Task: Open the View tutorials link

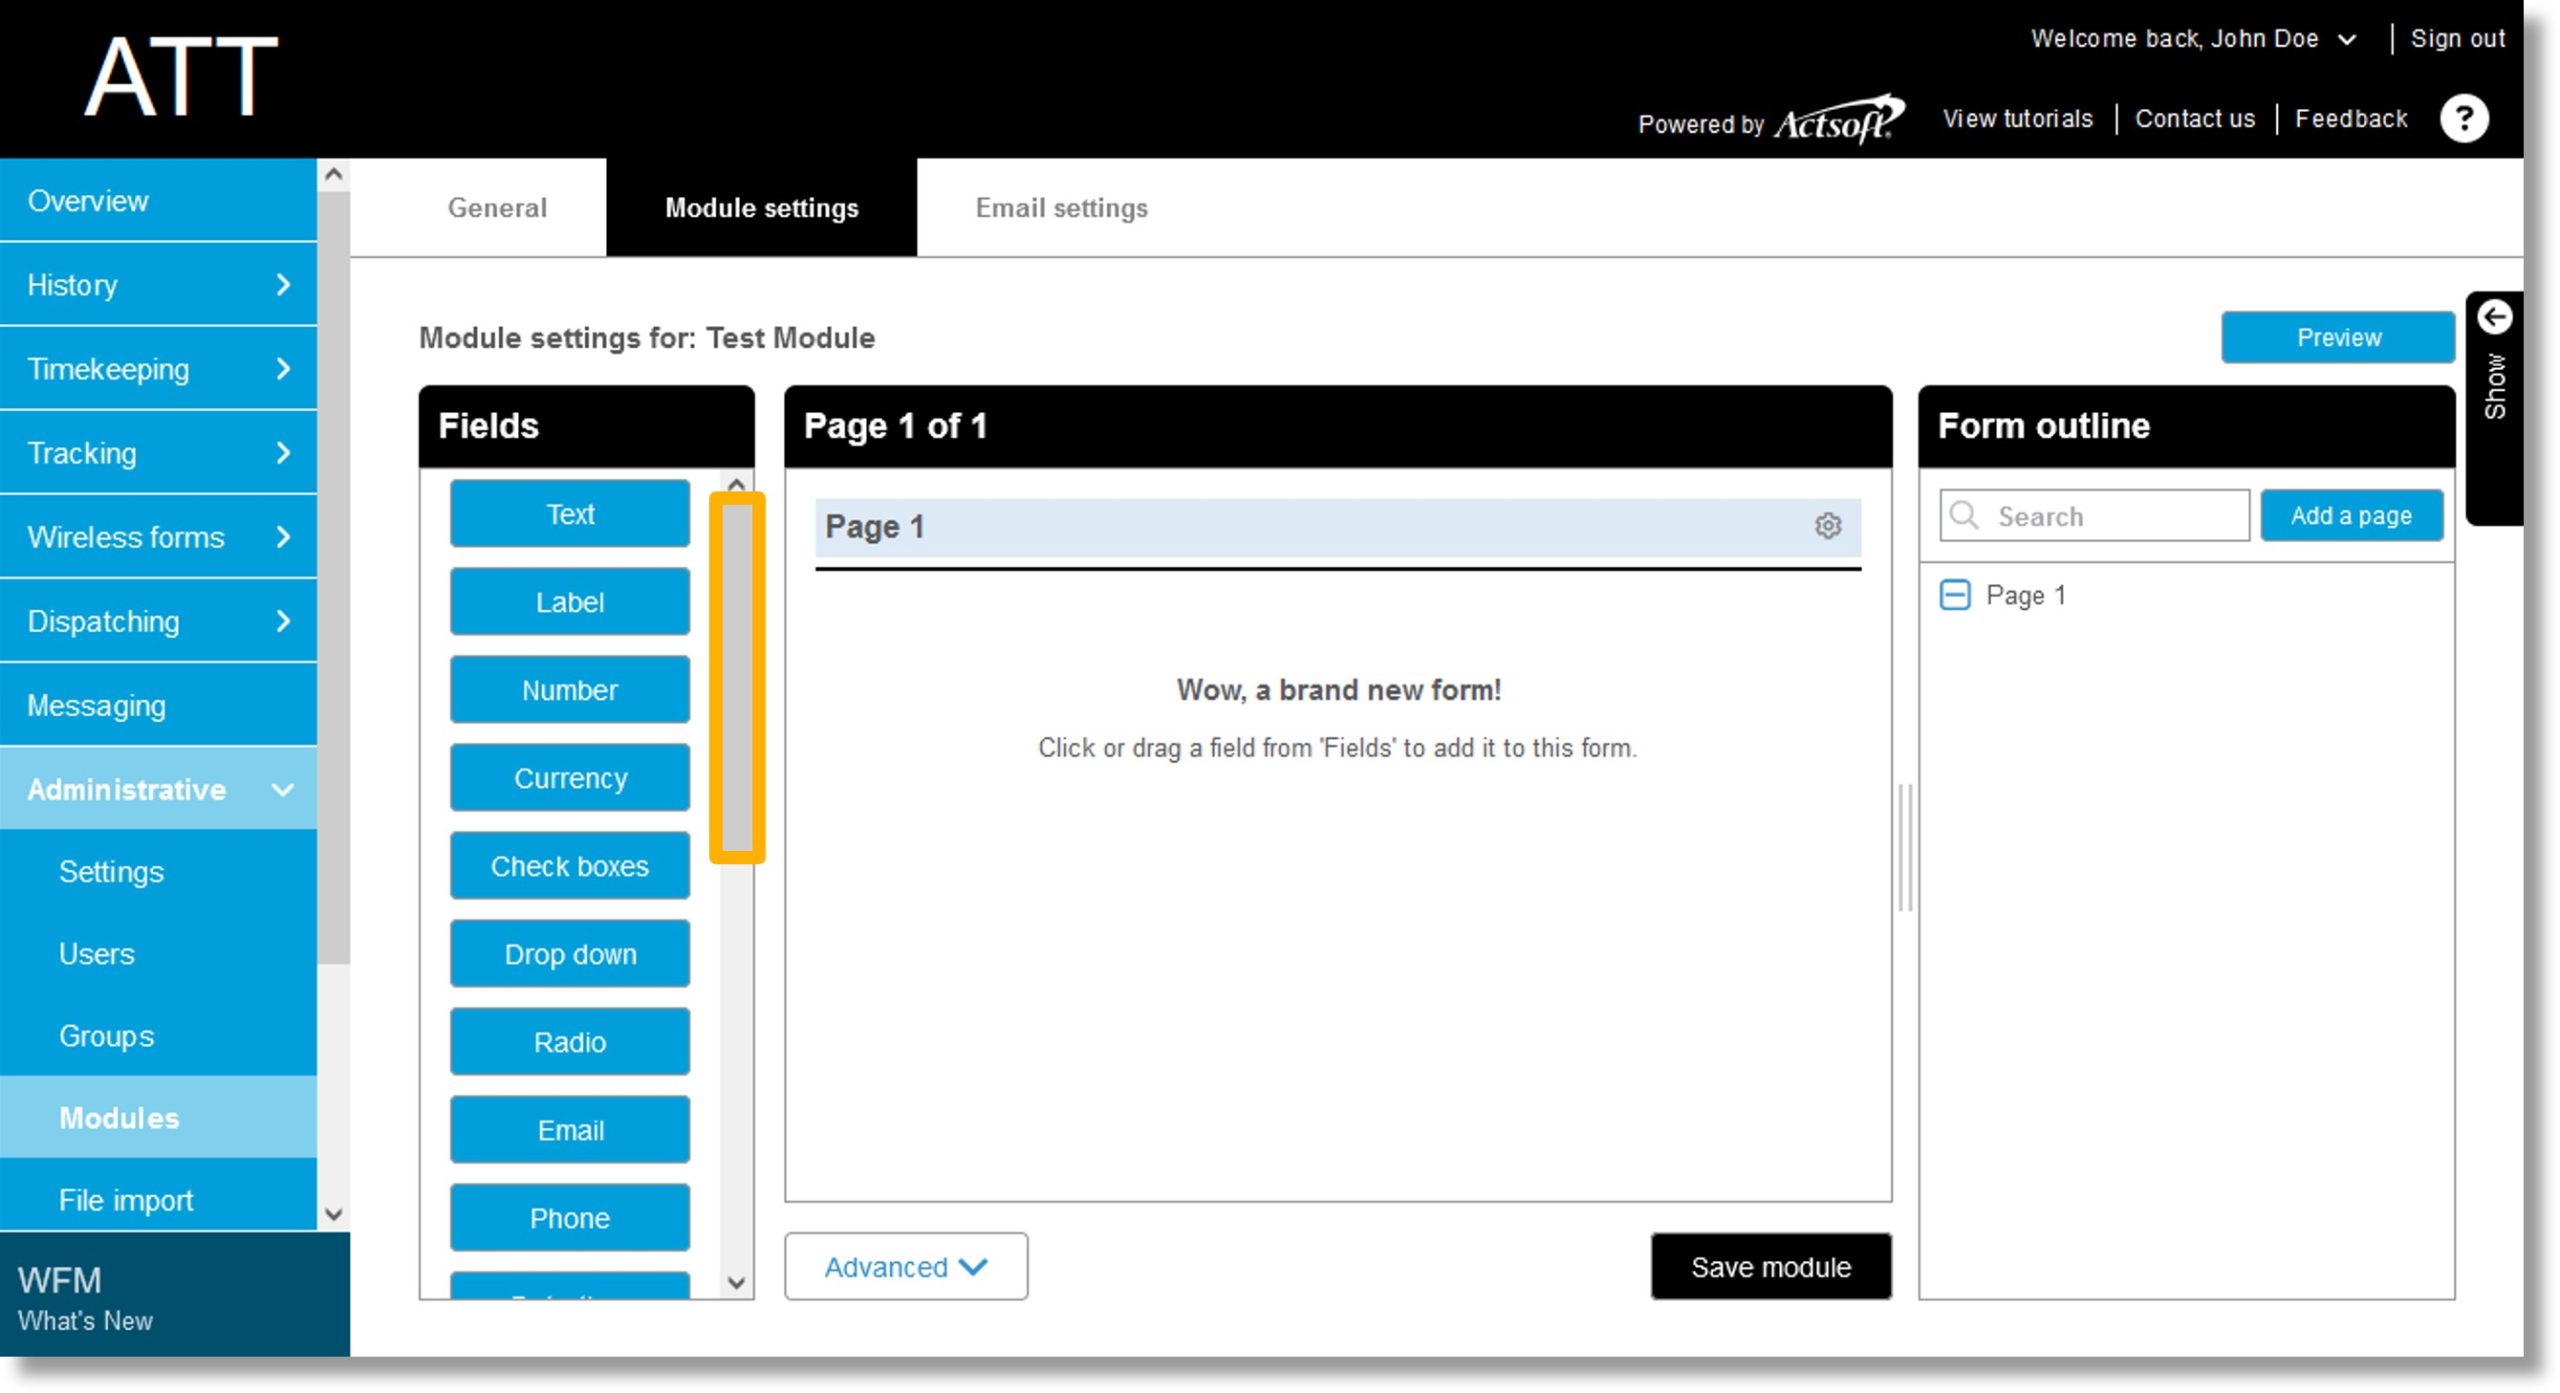Action: (2017, 119)
